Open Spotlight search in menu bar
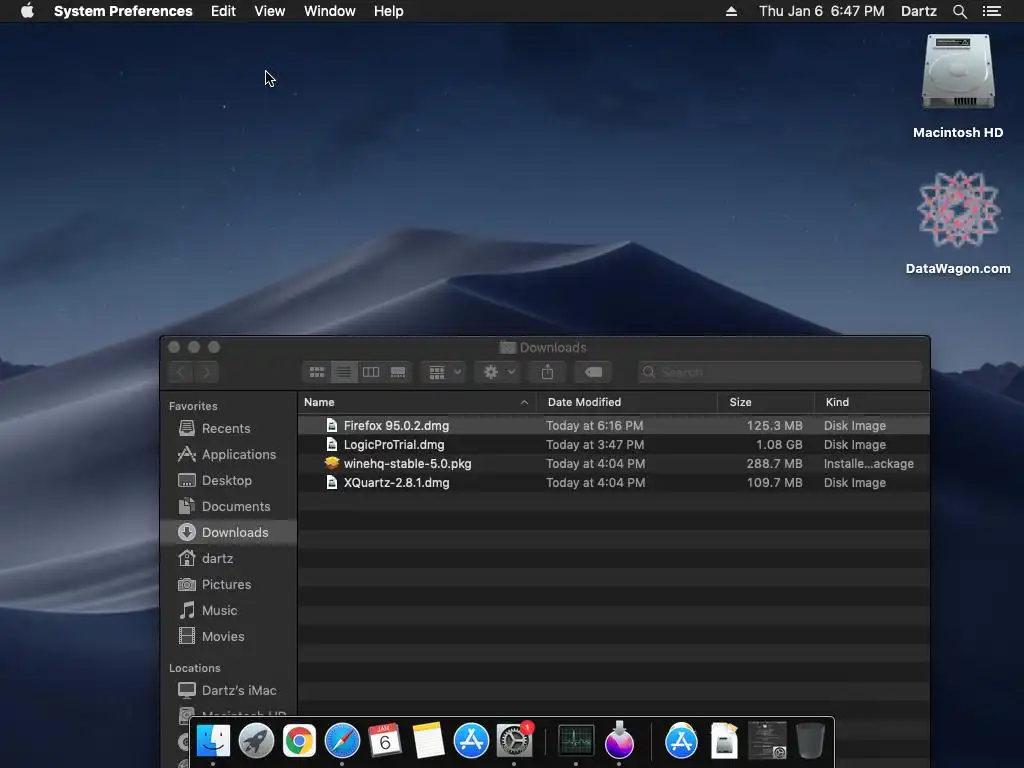Image resolution: width=1024 pixels, height=768 pixels. 959,11
